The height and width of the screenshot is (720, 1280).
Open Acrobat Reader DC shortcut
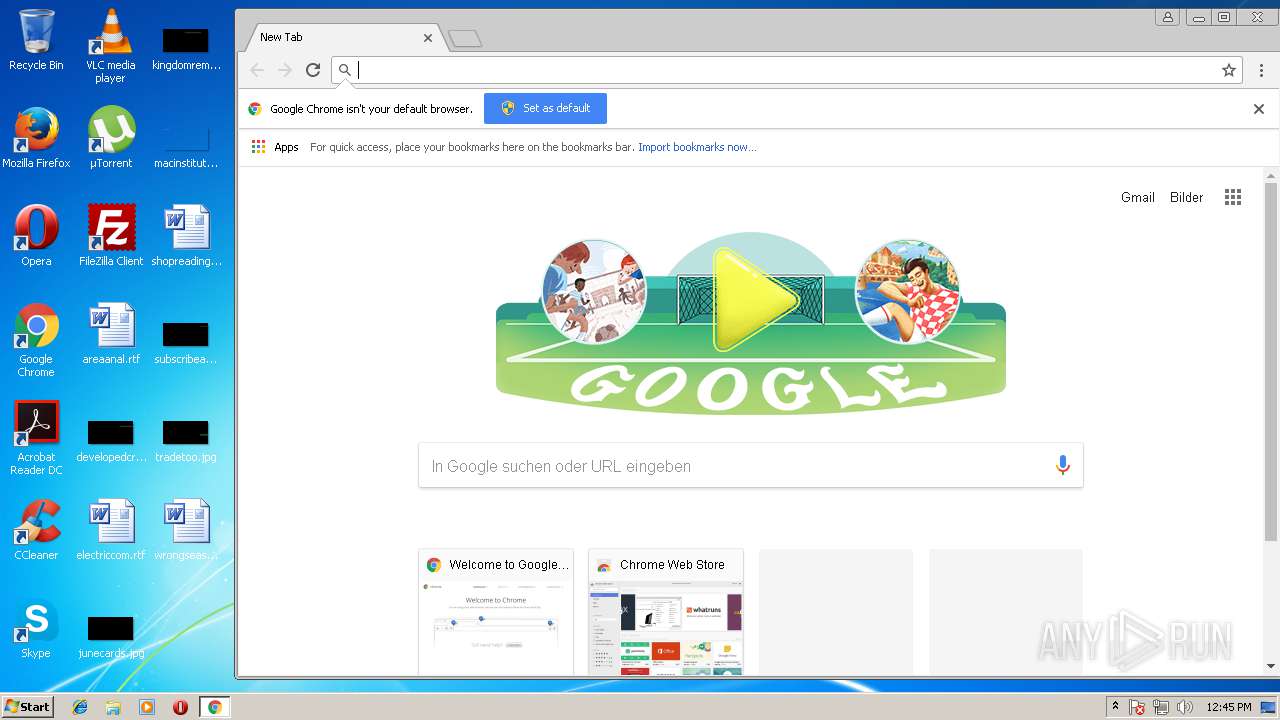coord(36,438)
